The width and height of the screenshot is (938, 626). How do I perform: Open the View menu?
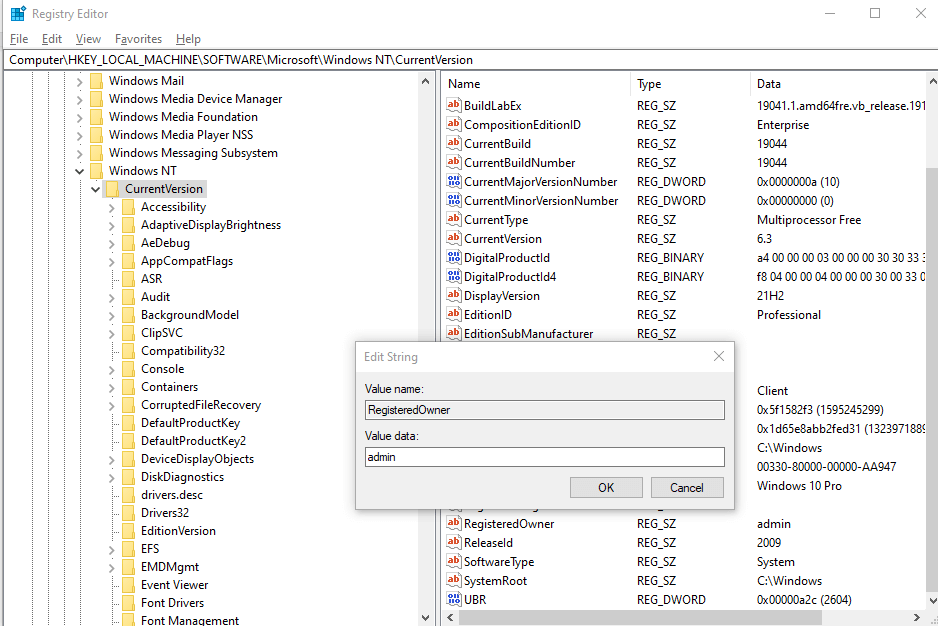(88, 39)
